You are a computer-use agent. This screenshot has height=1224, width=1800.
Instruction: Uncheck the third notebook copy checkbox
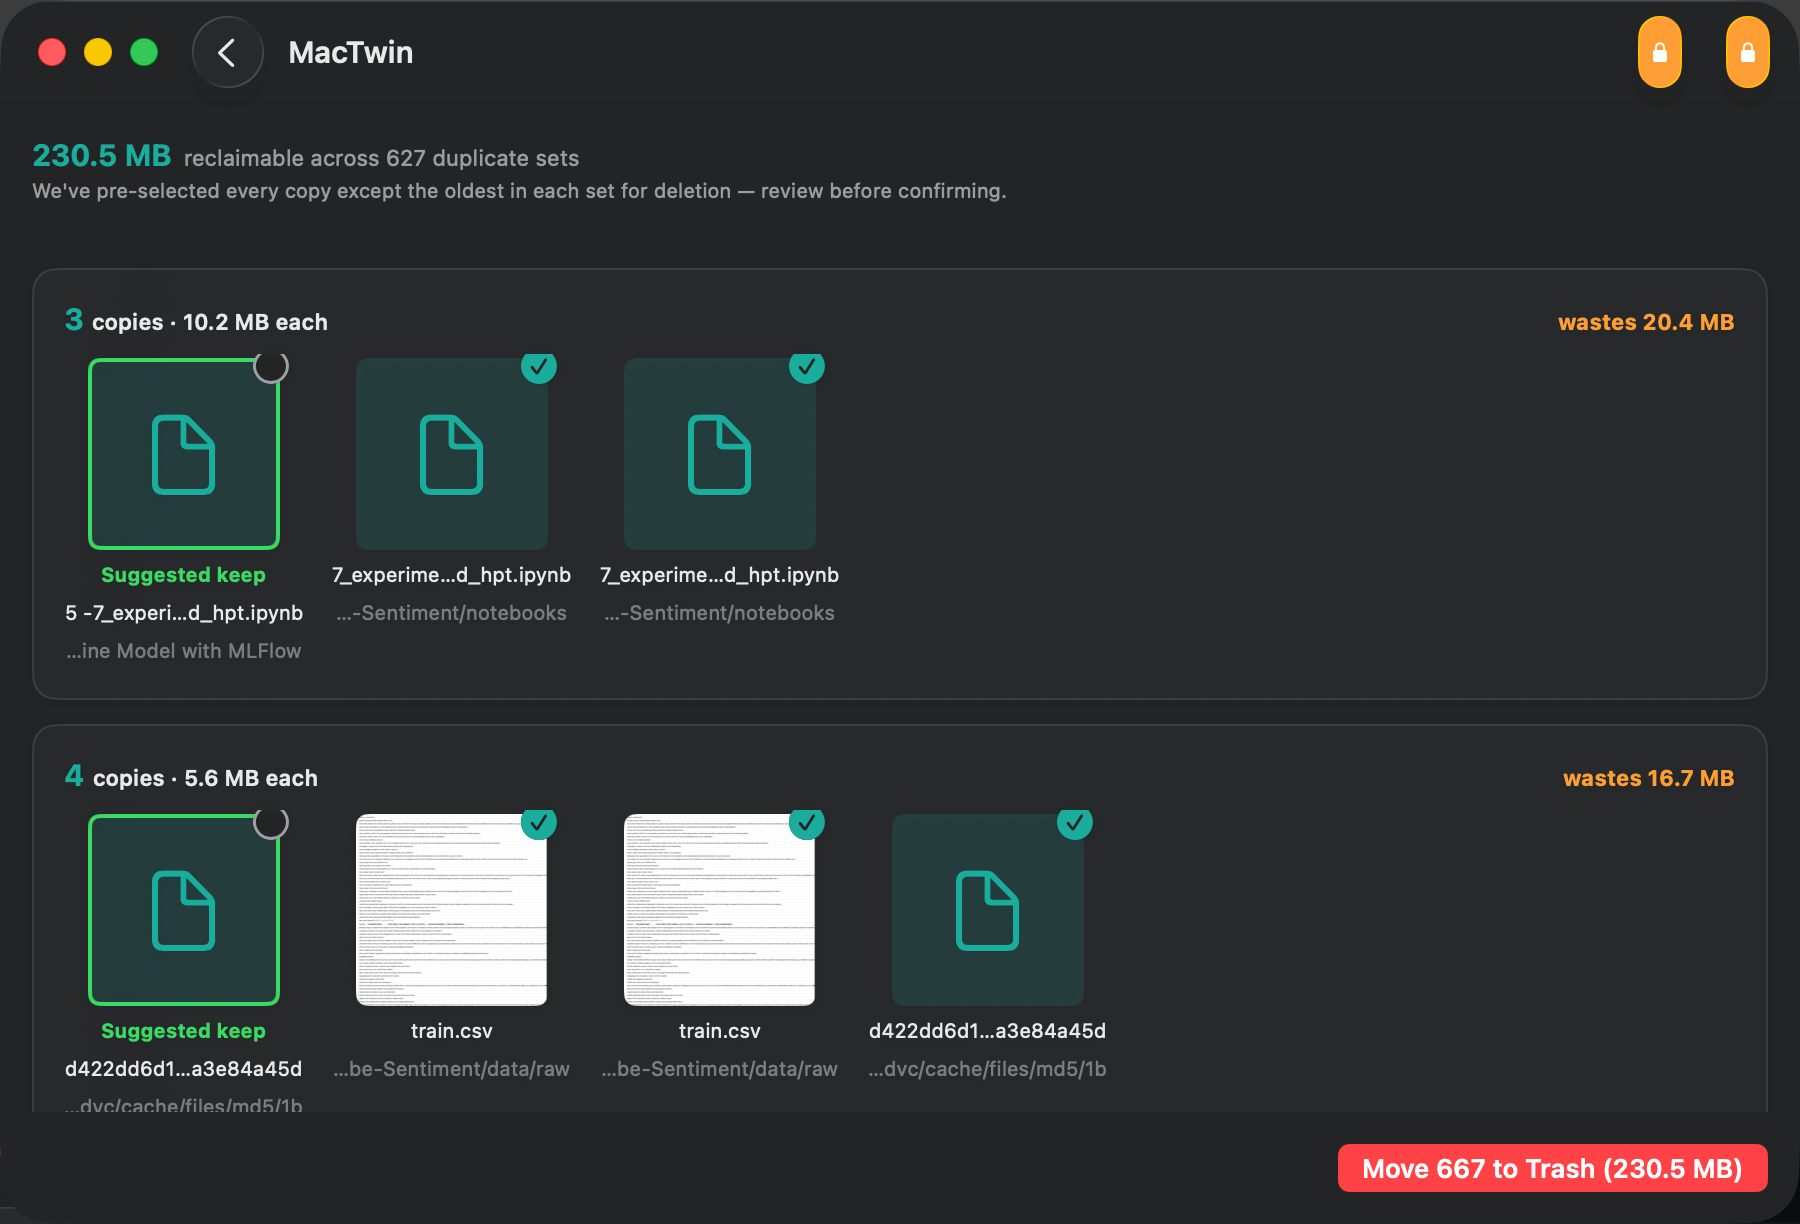pos(807,366)
